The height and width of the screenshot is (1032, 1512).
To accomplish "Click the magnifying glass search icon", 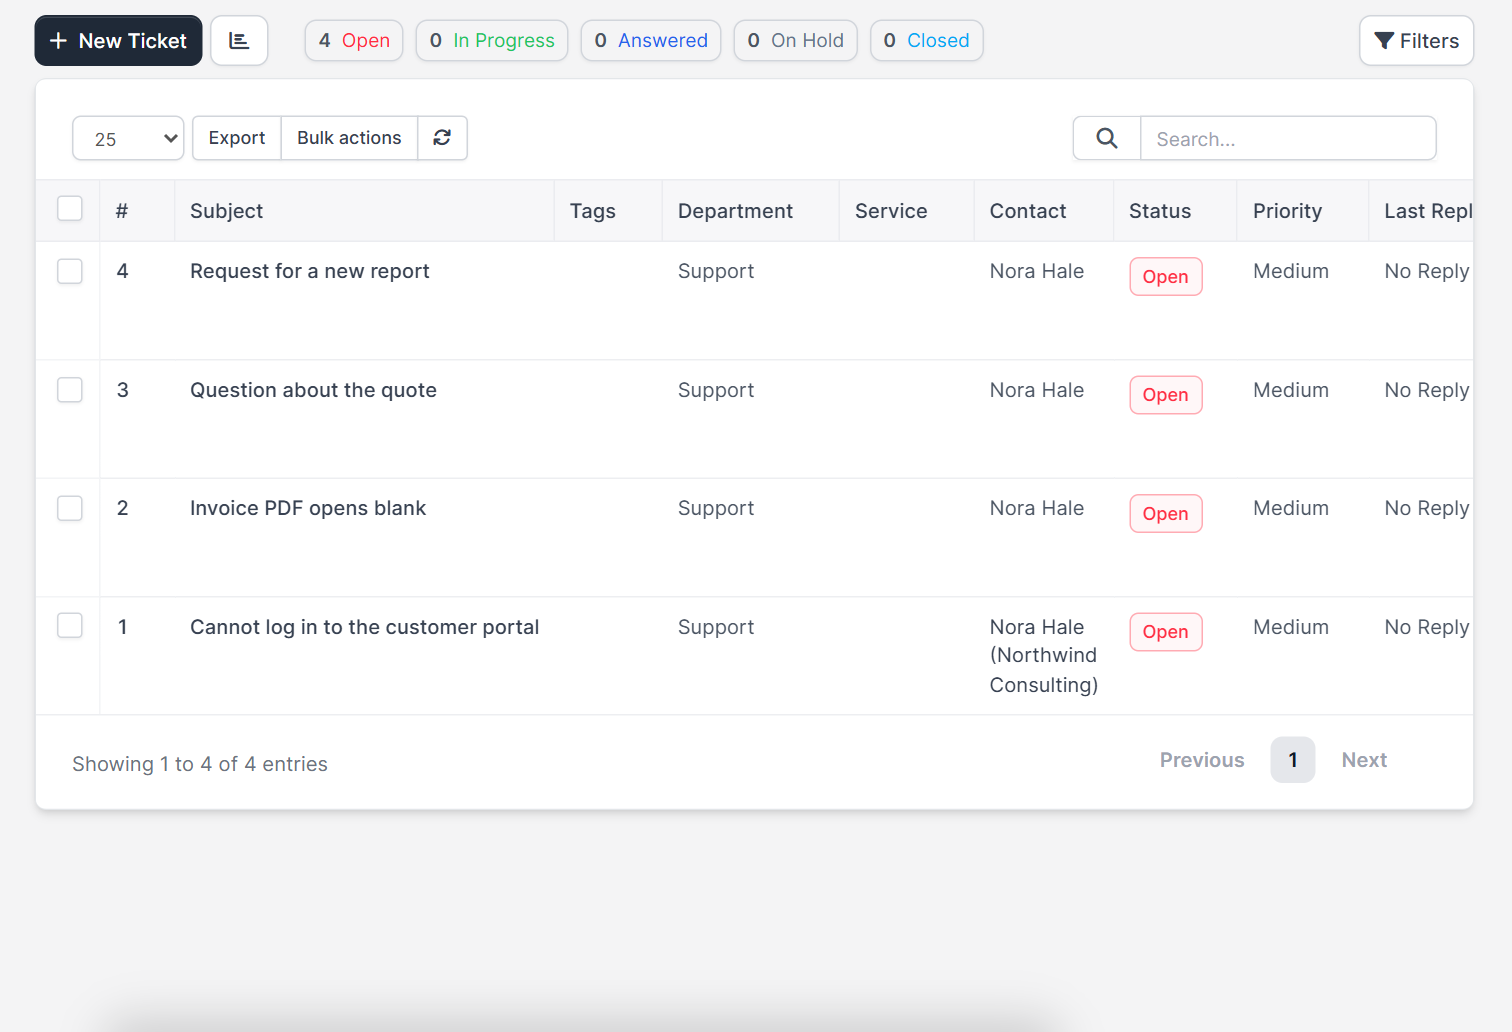I will (1107, 138).
